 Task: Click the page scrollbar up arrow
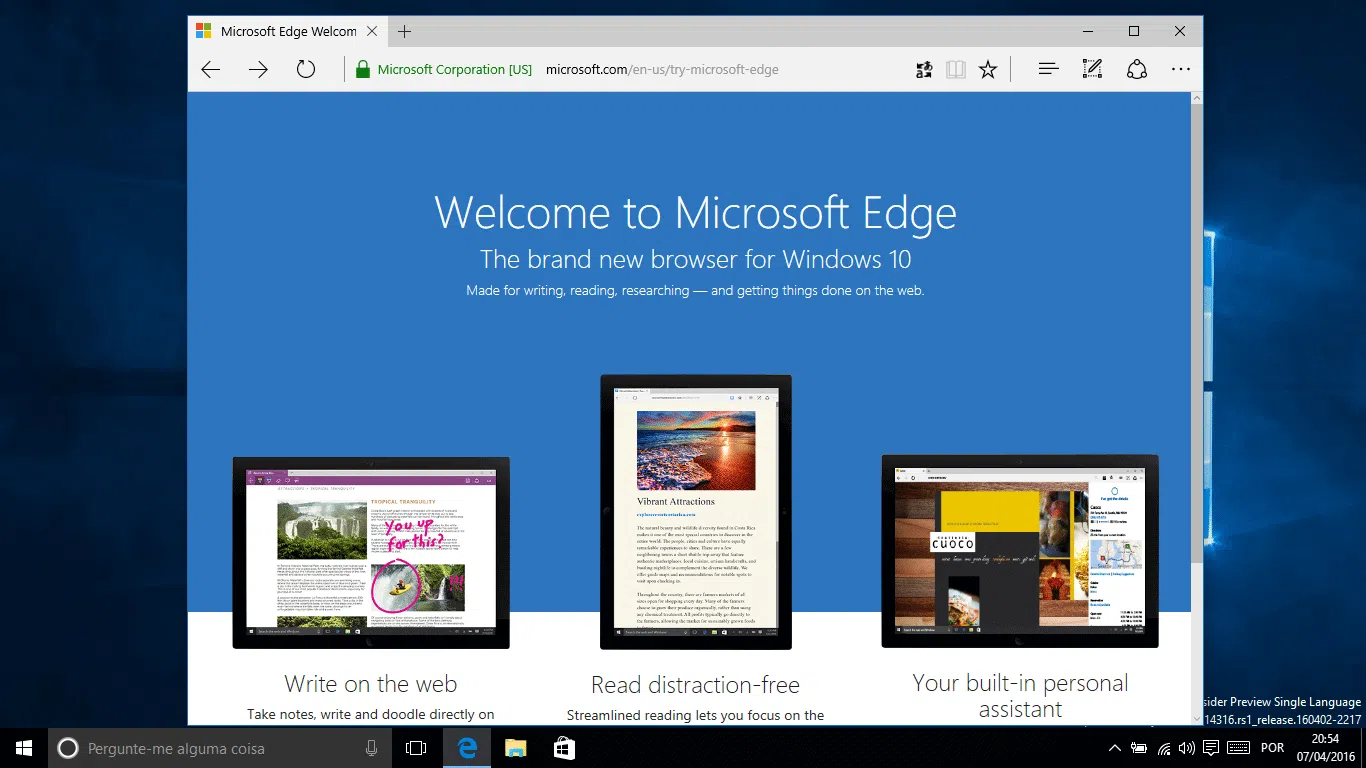coord(1197,100)
